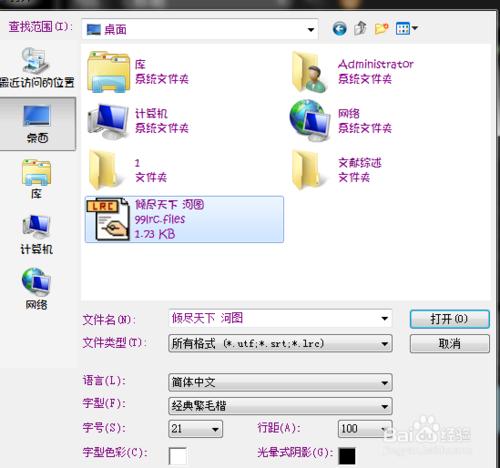Select 网络 in the left sidebar

pos(36,289)
